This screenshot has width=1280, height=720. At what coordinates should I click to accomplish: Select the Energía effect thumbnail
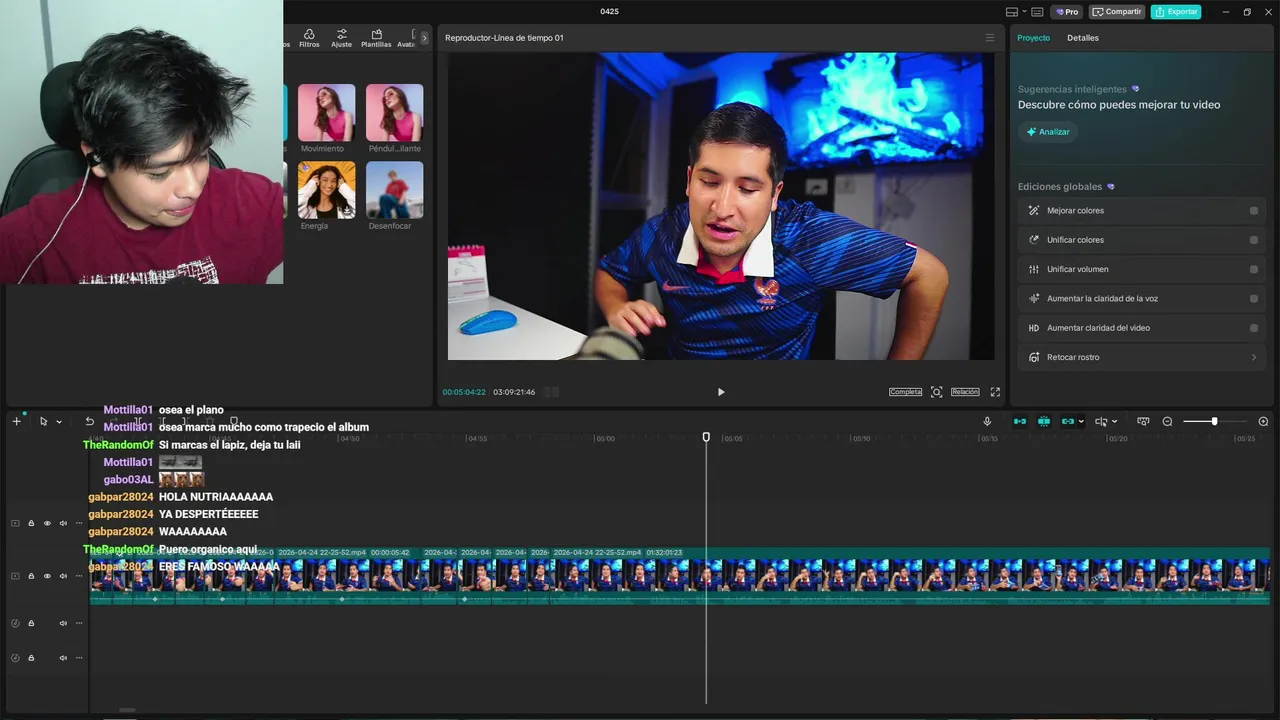326,190
